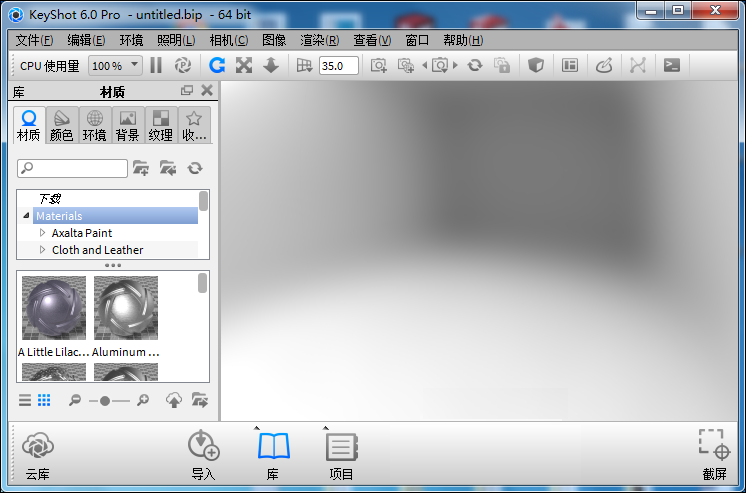Go to previous camera arrow
Screen dimensions: 746x493
(x=424, y=65)
